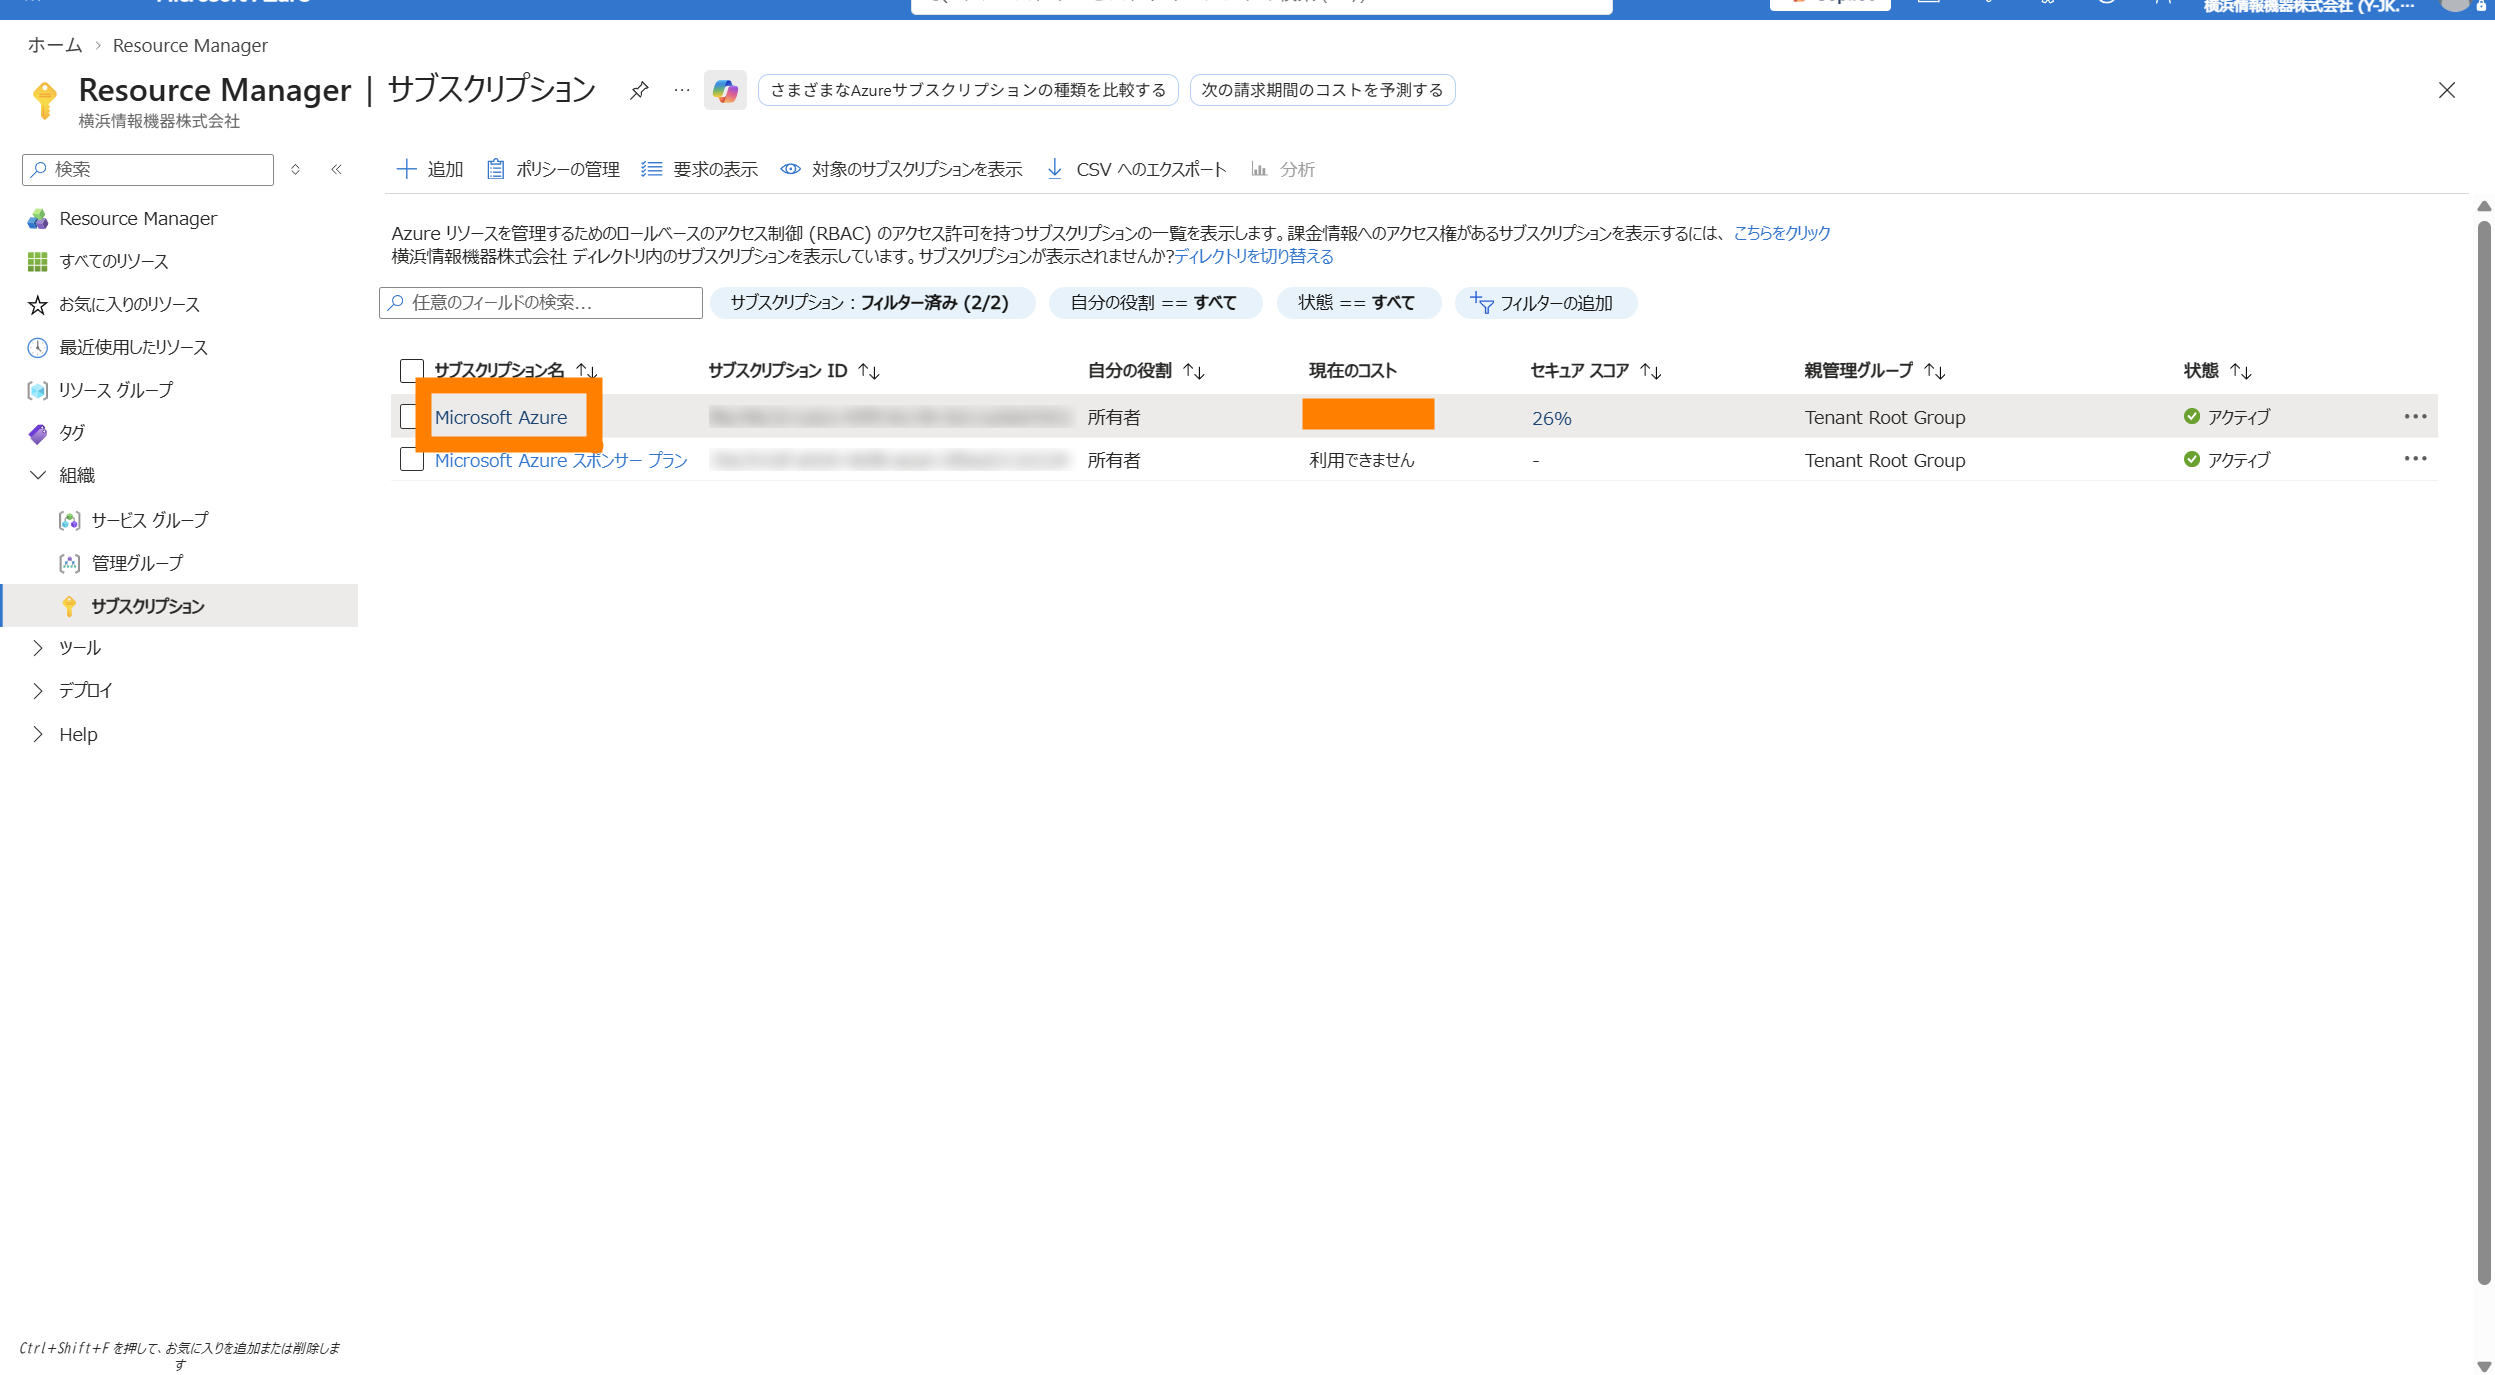Image resolution: width=2495 pixels, height=1375 pixels.
Task: Check the Microsoft Azure スポンサー プラン row checkbox
Action: point(411,460)
